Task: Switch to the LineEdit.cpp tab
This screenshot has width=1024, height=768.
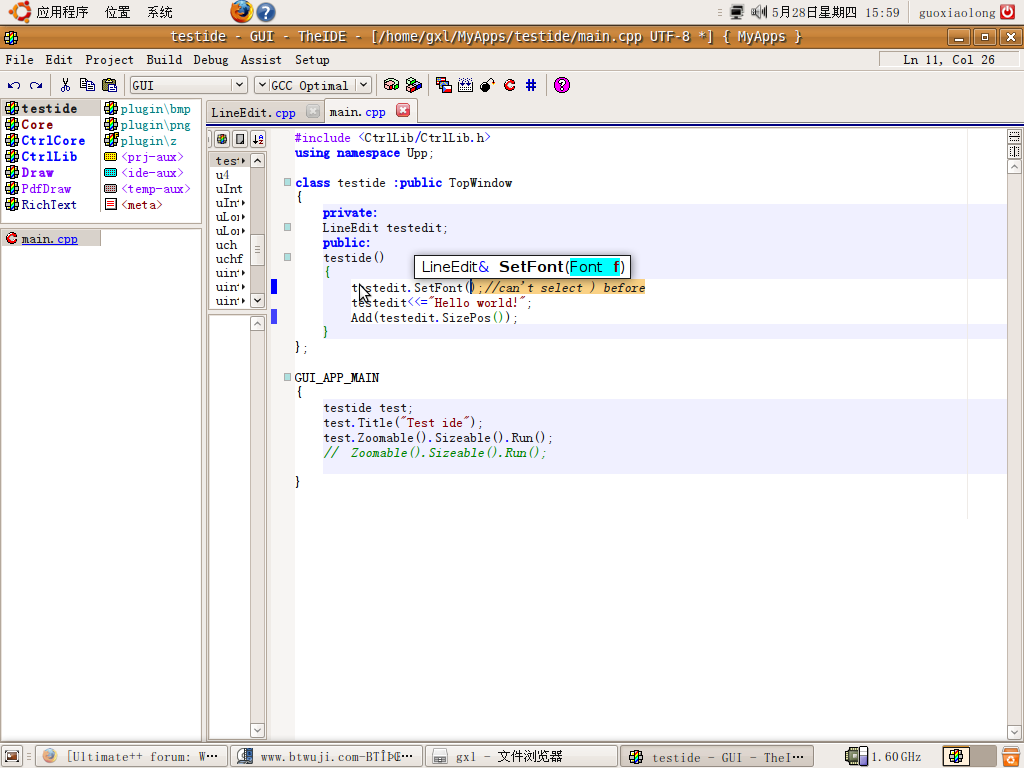Action: [x=254, y=112]
